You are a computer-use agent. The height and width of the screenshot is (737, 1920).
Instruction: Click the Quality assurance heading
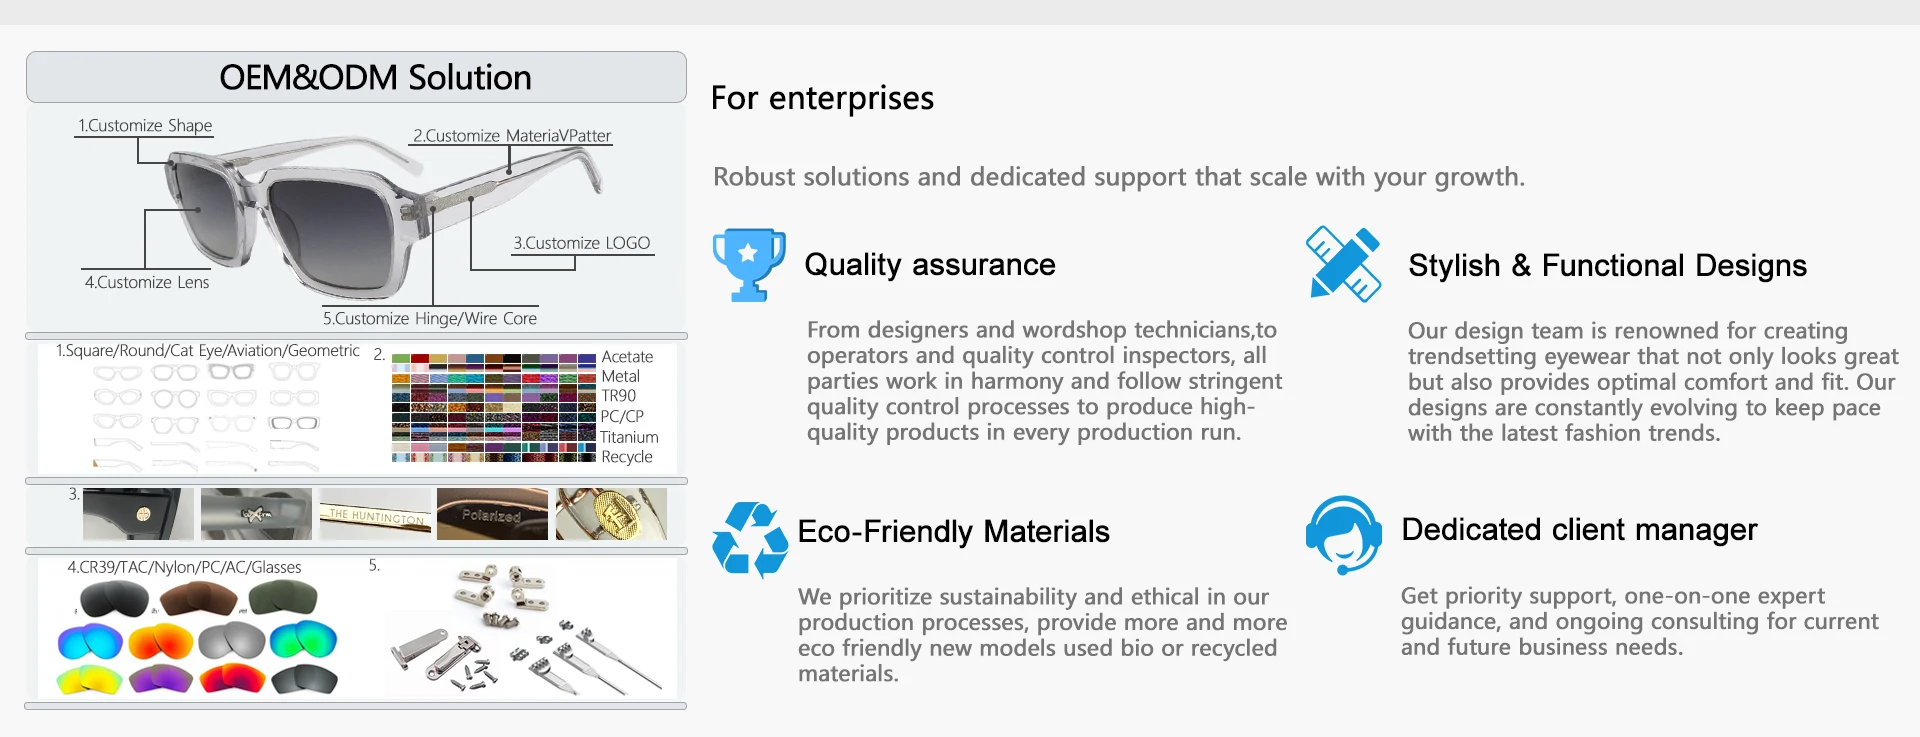pos(929,265)
